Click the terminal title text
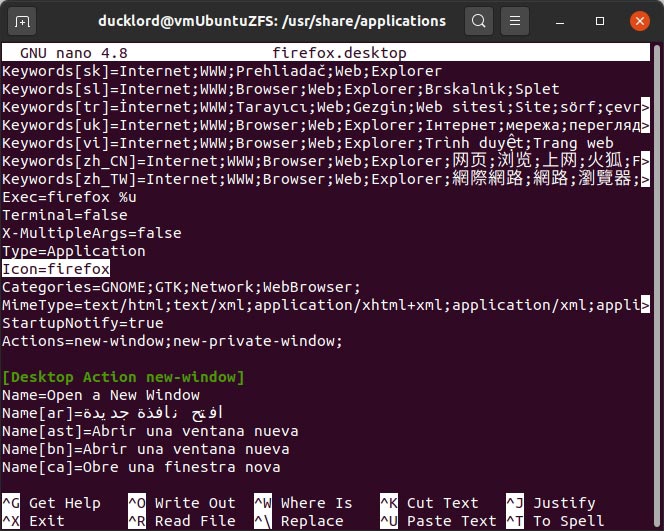The image size is (664, 531). tap(272, 21)
